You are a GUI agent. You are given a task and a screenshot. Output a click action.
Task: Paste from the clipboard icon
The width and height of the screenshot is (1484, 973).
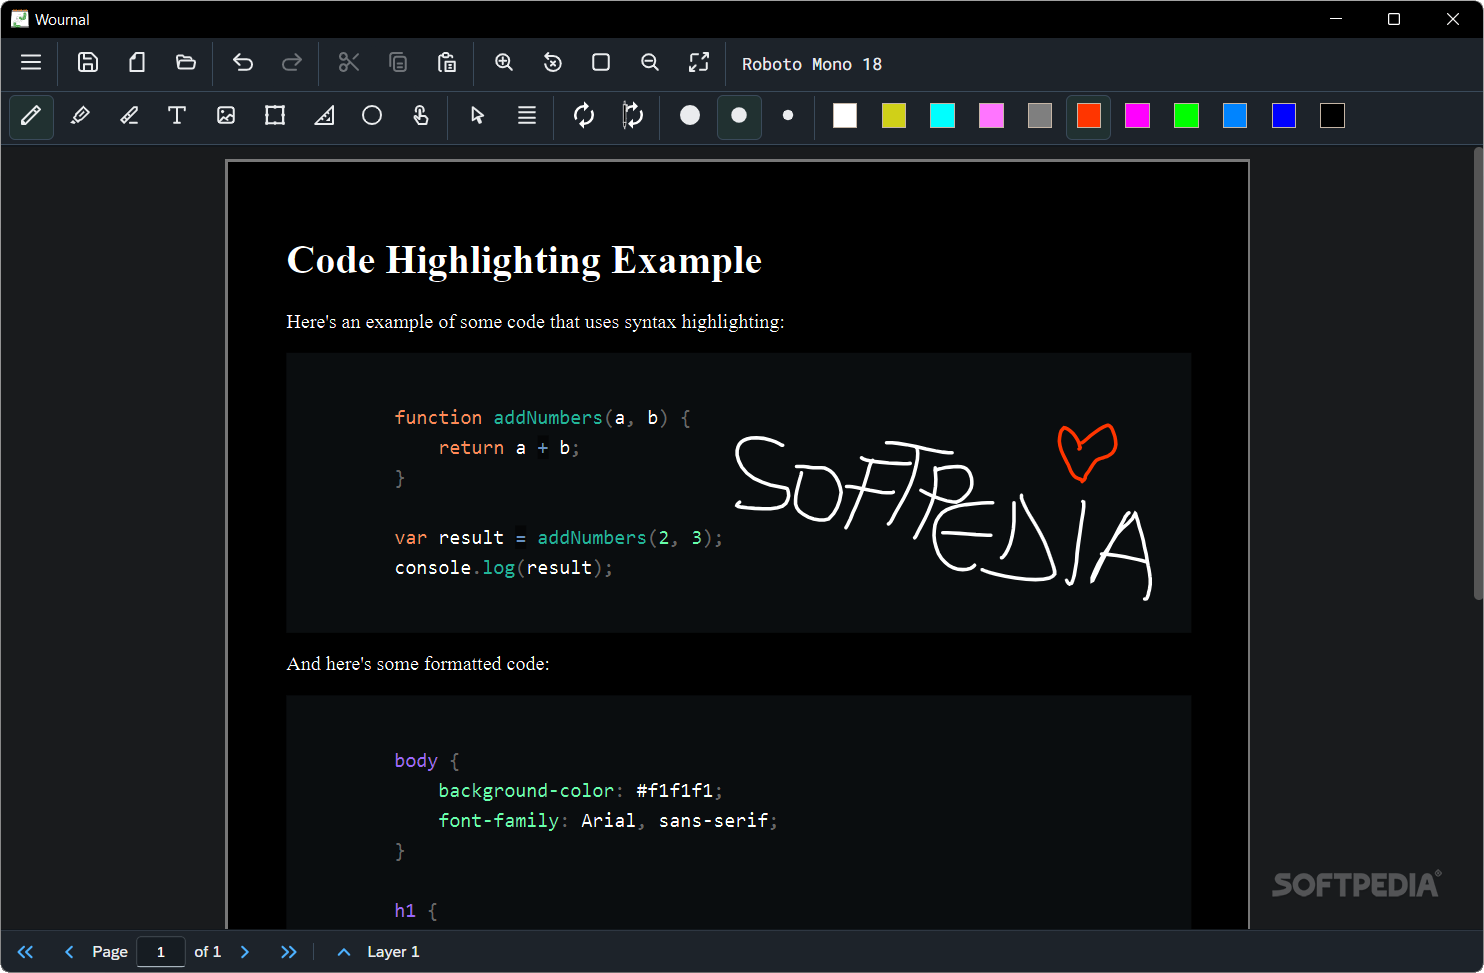tap(447, 62)
